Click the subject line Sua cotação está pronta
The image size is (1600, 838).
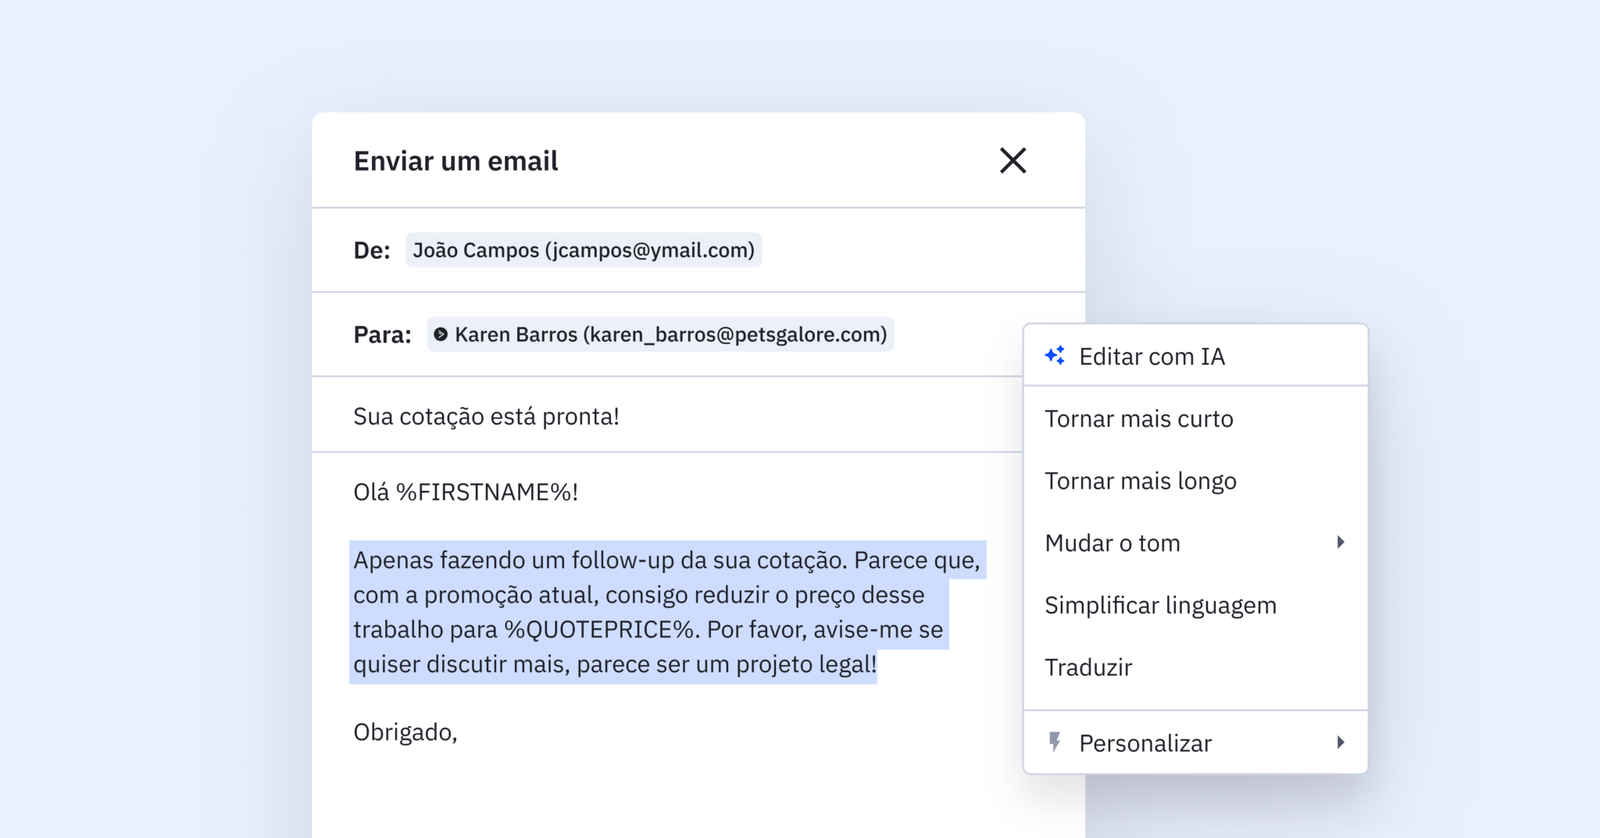(x=486, y=416)
